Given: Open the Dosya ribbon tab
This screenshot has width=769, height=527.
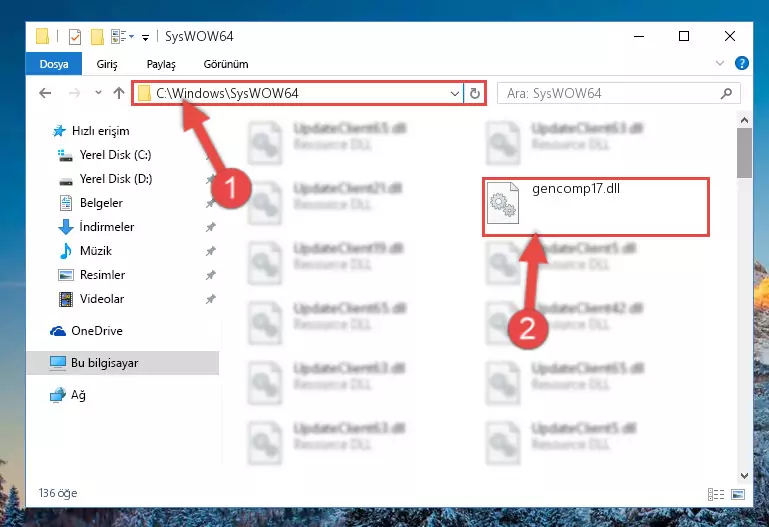Looking at the screenshot, I should (54, 64).
